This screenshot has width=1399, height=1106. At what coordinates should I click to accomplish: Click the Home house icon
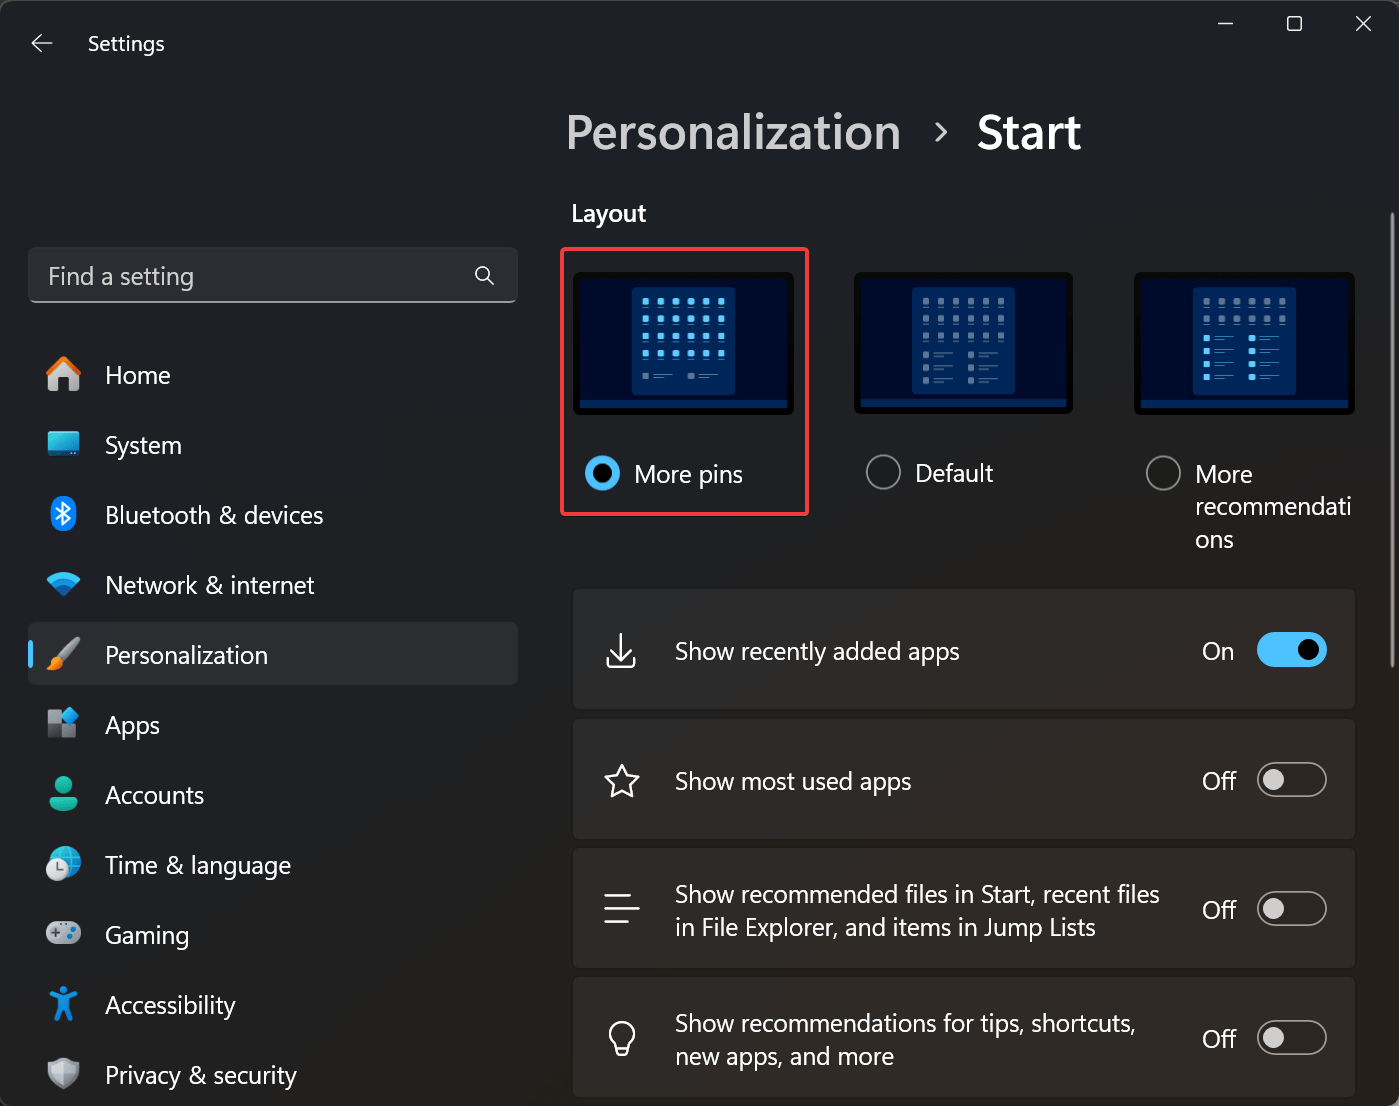point(64,375)
